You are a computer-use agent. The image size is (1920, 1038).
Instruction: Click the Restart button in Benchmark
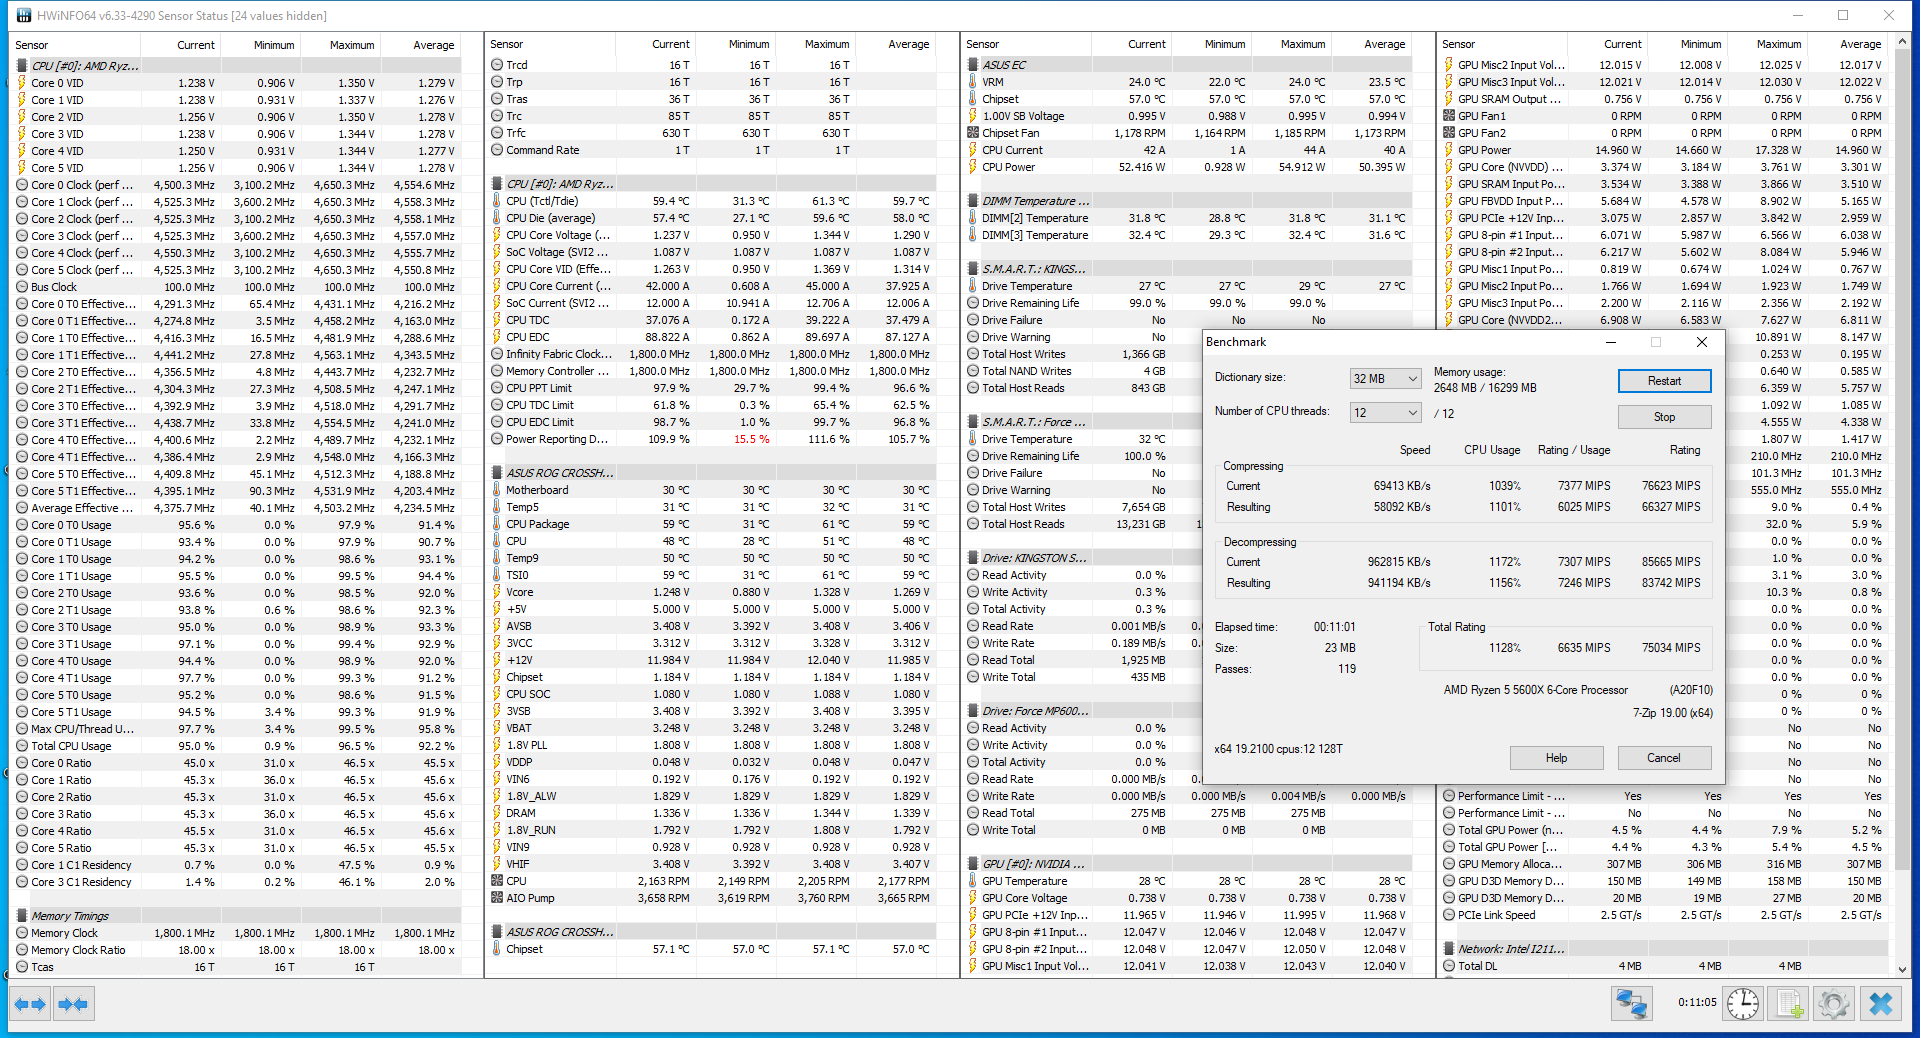tap(1664, 381)
